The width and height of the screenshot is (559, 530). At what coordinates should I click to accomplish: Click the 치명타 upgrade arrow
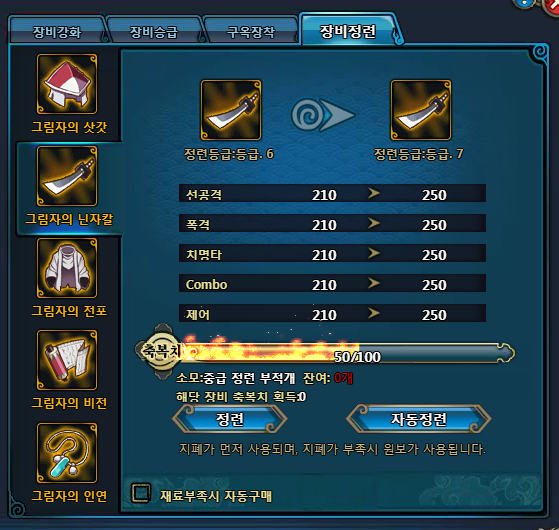coord(374,253)
